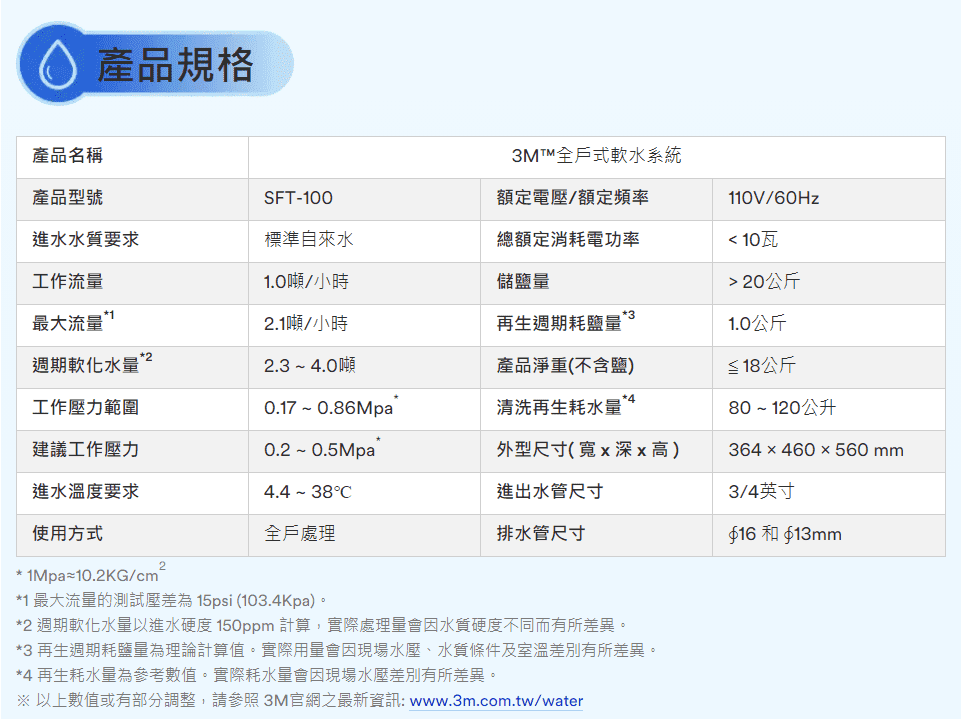Select the 80 ~ 120公升 regeneration water value

(x=782, y=408)
